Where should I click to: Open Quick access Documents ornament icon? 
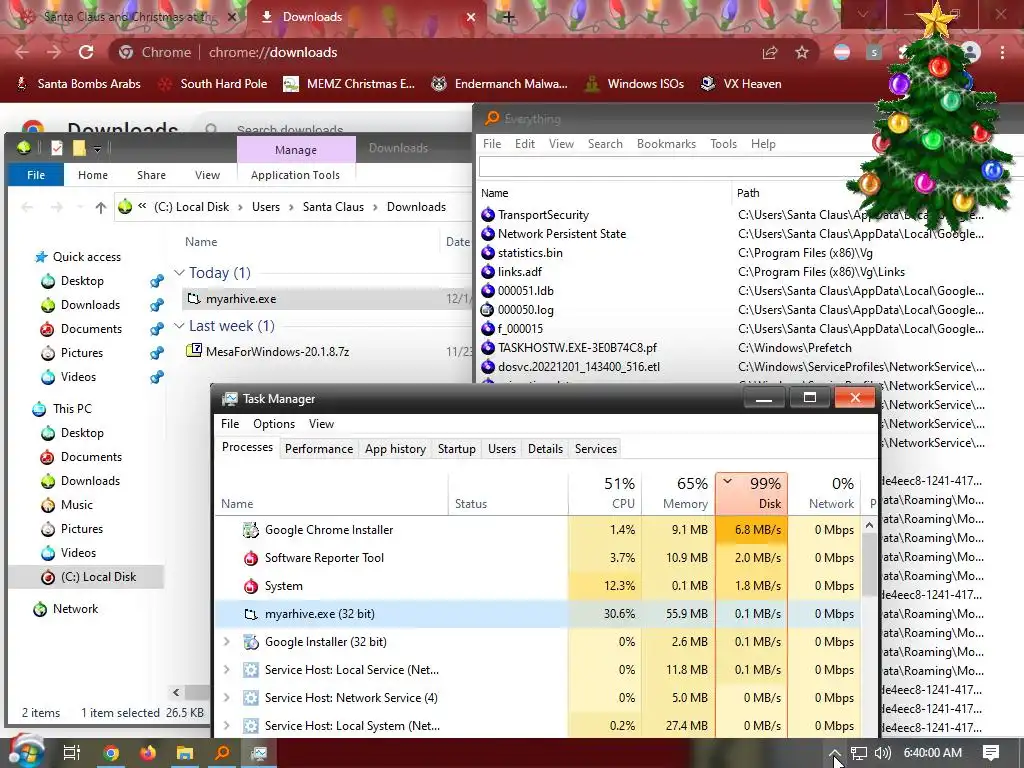click(48, 328)
